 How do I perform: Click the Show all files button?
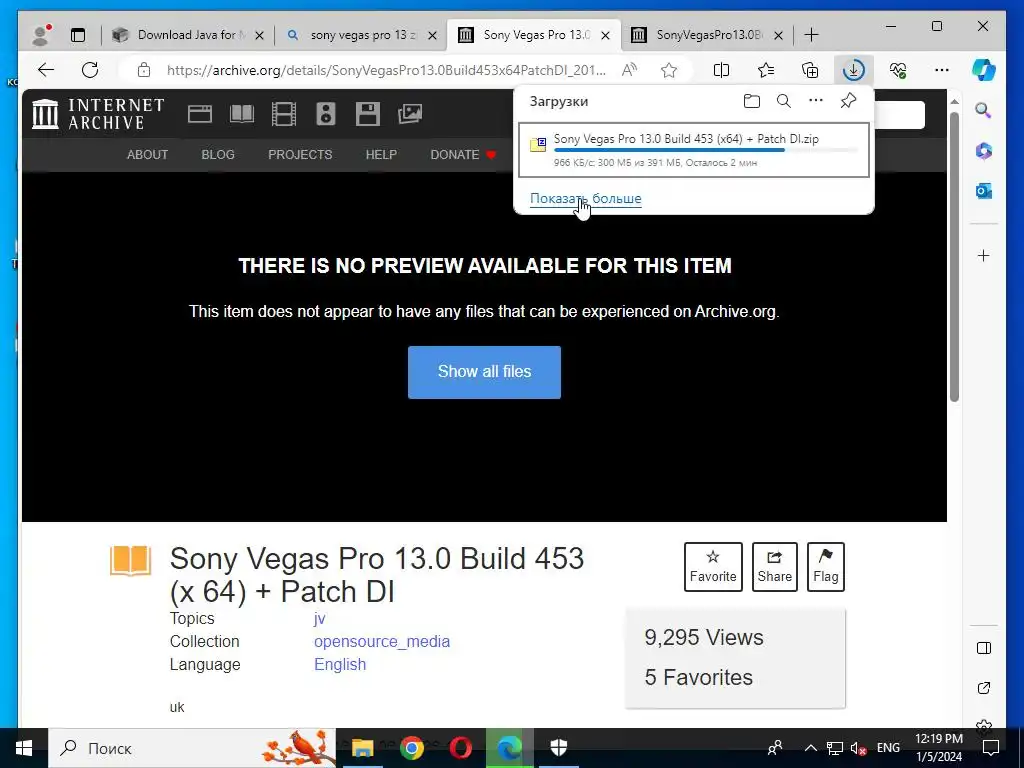(485, 372)
